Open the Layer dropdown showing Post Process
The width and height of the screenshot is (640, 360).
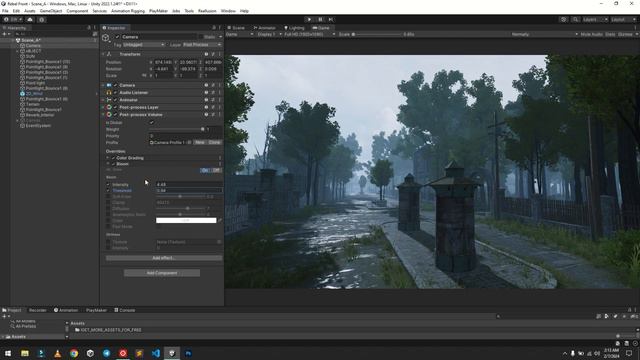coord(202,44)
